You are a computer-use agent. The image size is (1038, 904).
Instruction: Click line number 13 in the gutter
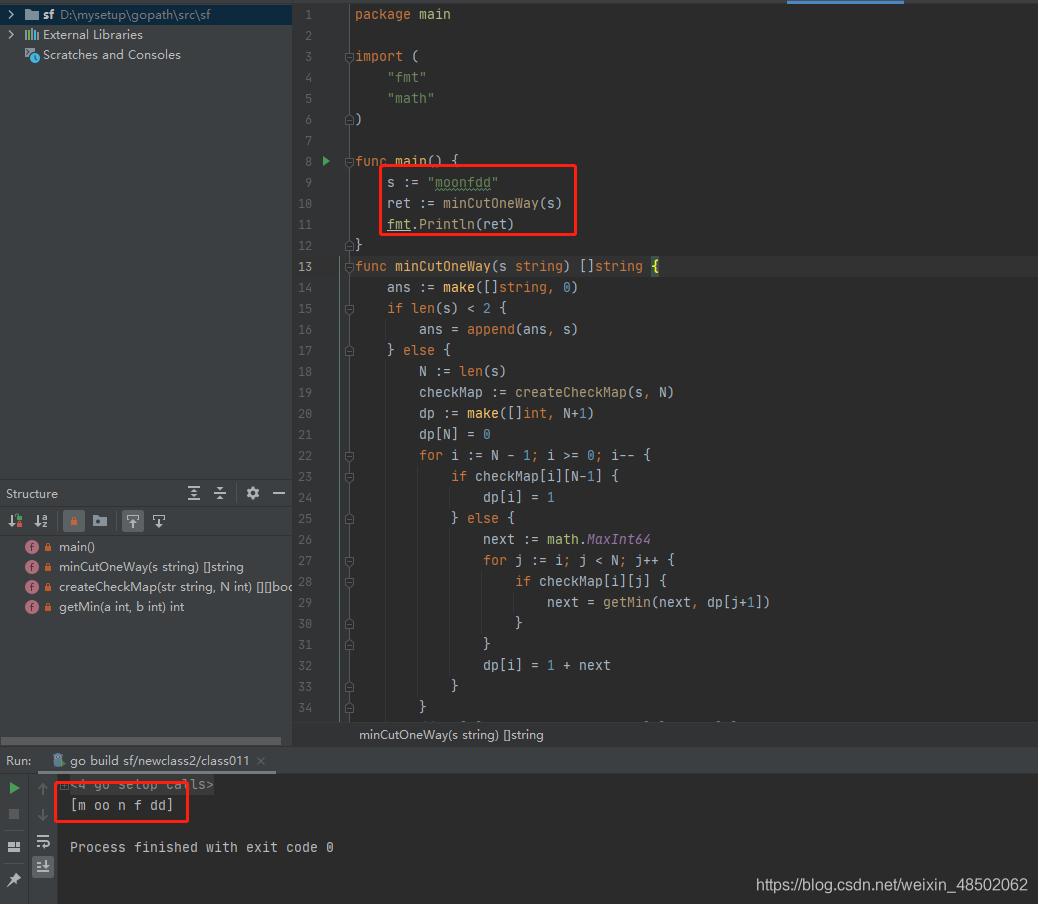tap(305, 266)
